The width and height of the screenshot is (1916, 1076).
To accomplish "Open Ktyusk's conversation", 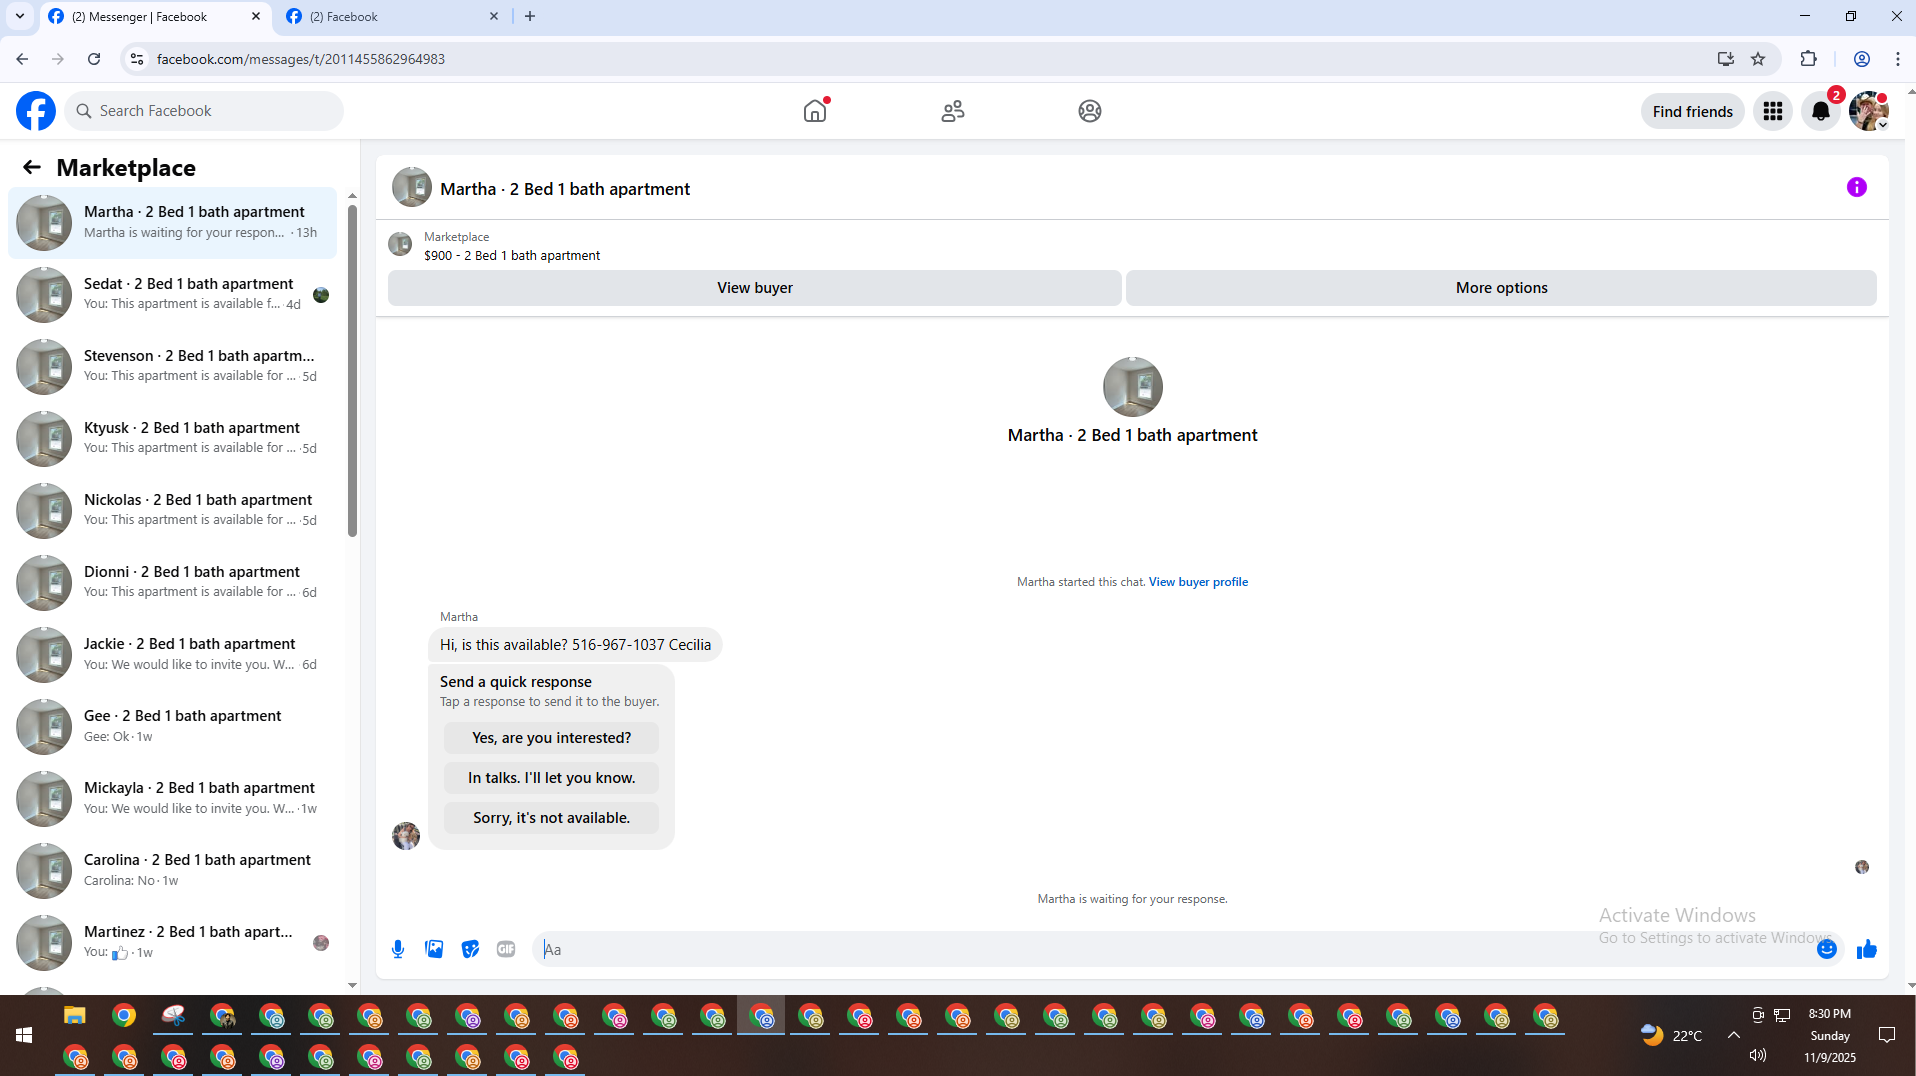I will click(x=173, y=438).
